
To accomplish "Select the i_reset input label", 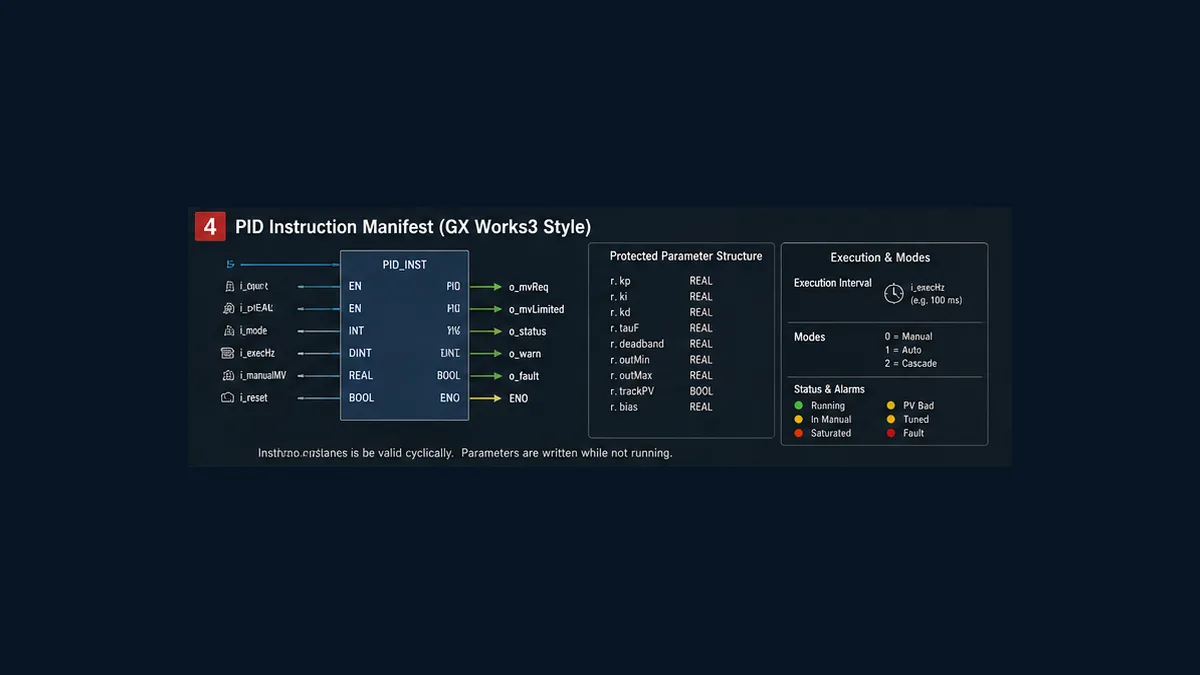I will coord(253,397).
